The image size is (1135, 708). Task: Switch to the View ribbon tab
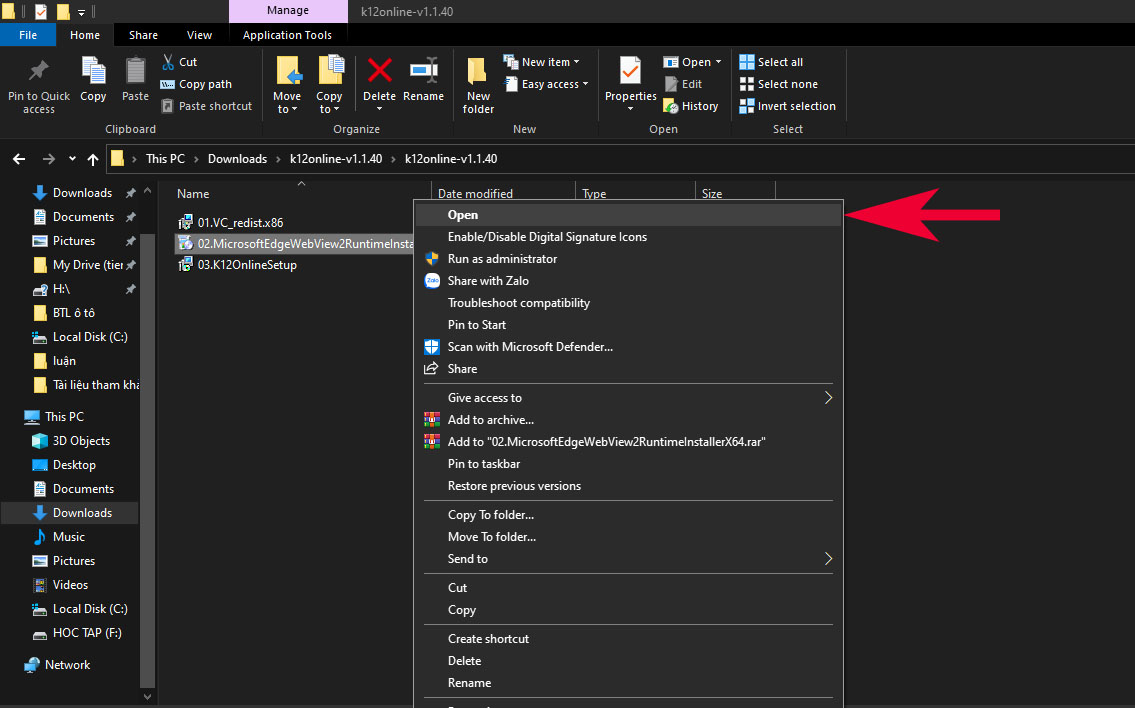(x=199, y=35)
